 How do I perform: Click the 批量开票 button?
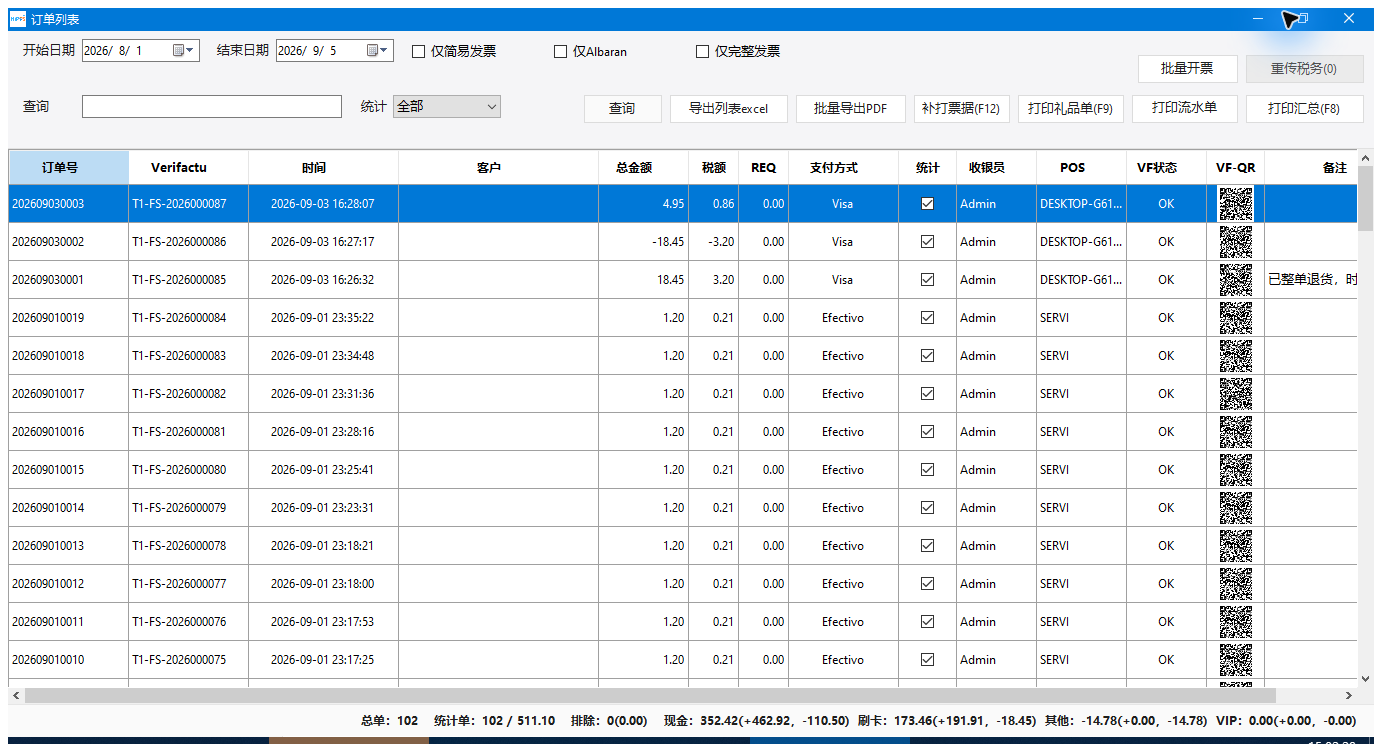[x=1187, y=68]
